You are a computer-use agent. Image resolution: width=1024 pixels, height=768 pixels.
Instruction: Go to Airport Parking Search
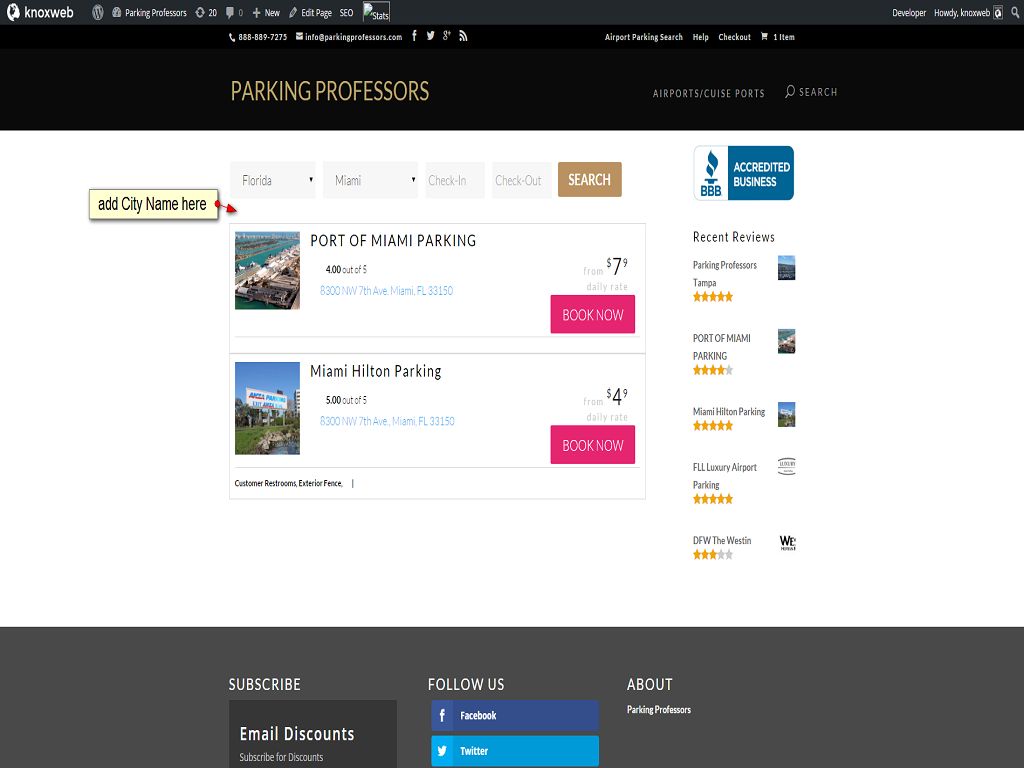pos(643,37)
